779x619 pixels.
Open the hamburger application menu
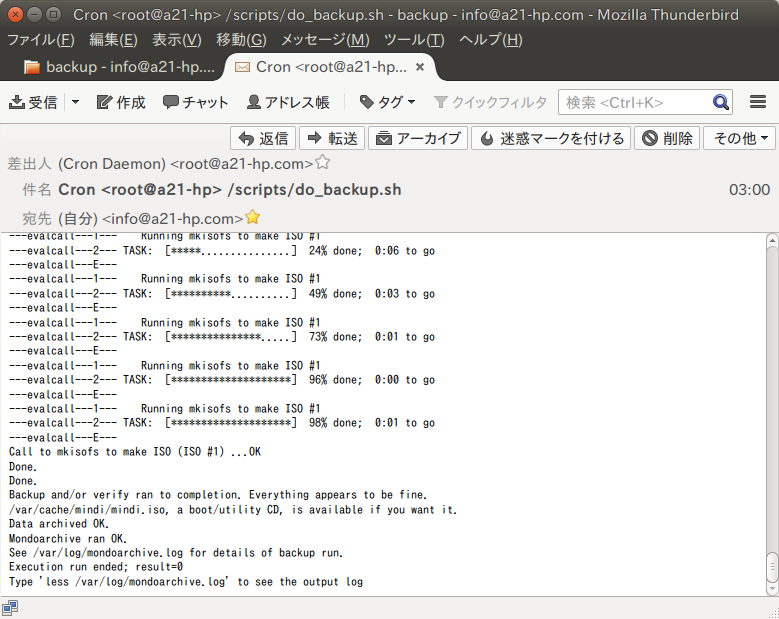coord(758,102)
